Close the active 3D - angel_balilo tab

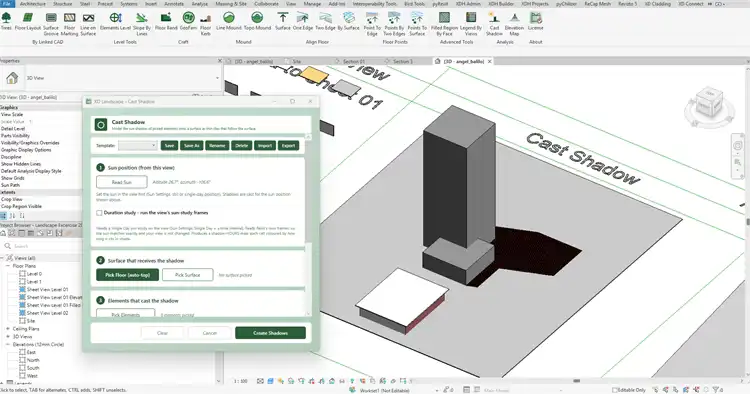[x=489, y=62]
